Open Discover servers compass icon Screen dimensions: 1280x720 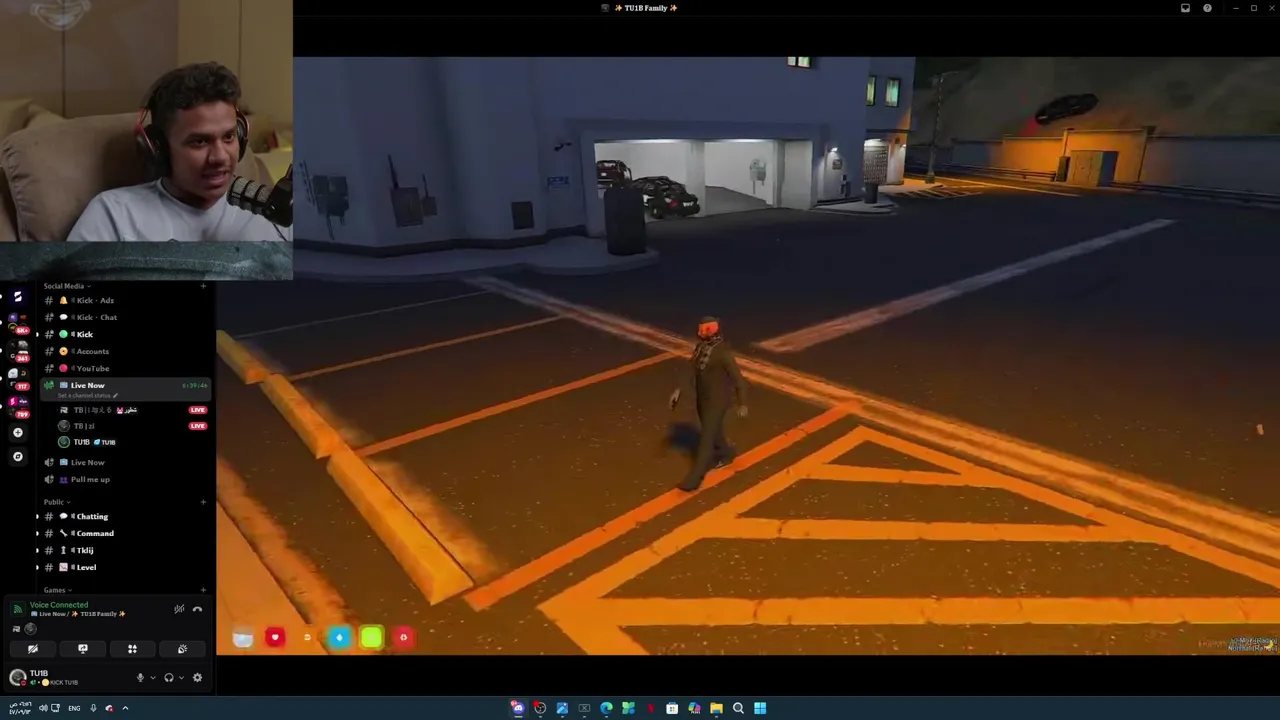[x=17, y=456]
